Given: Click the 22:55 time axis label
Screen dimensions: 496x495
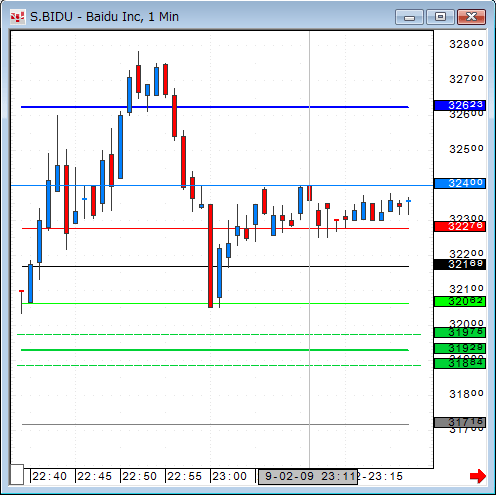Looking at the screenshot, I should [x=184, y=476].
